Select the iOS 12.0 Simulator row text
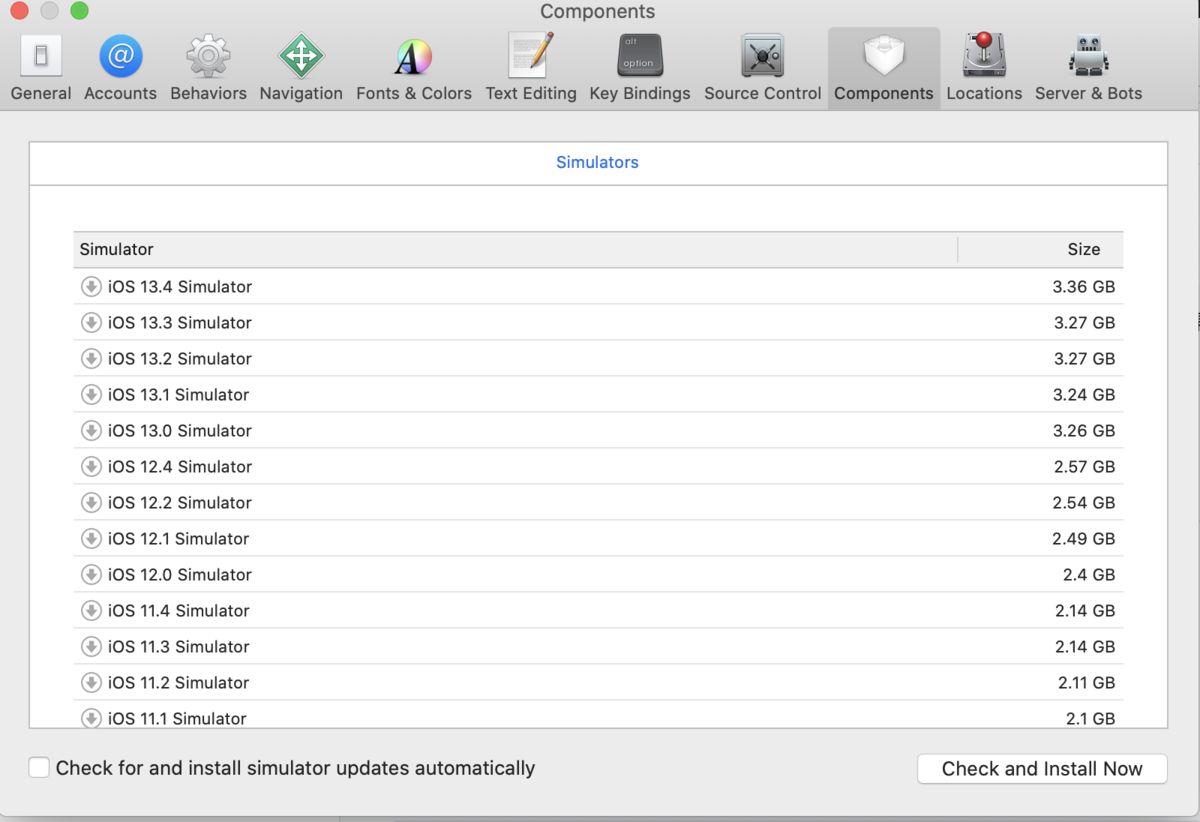 [x=180, y=575]
